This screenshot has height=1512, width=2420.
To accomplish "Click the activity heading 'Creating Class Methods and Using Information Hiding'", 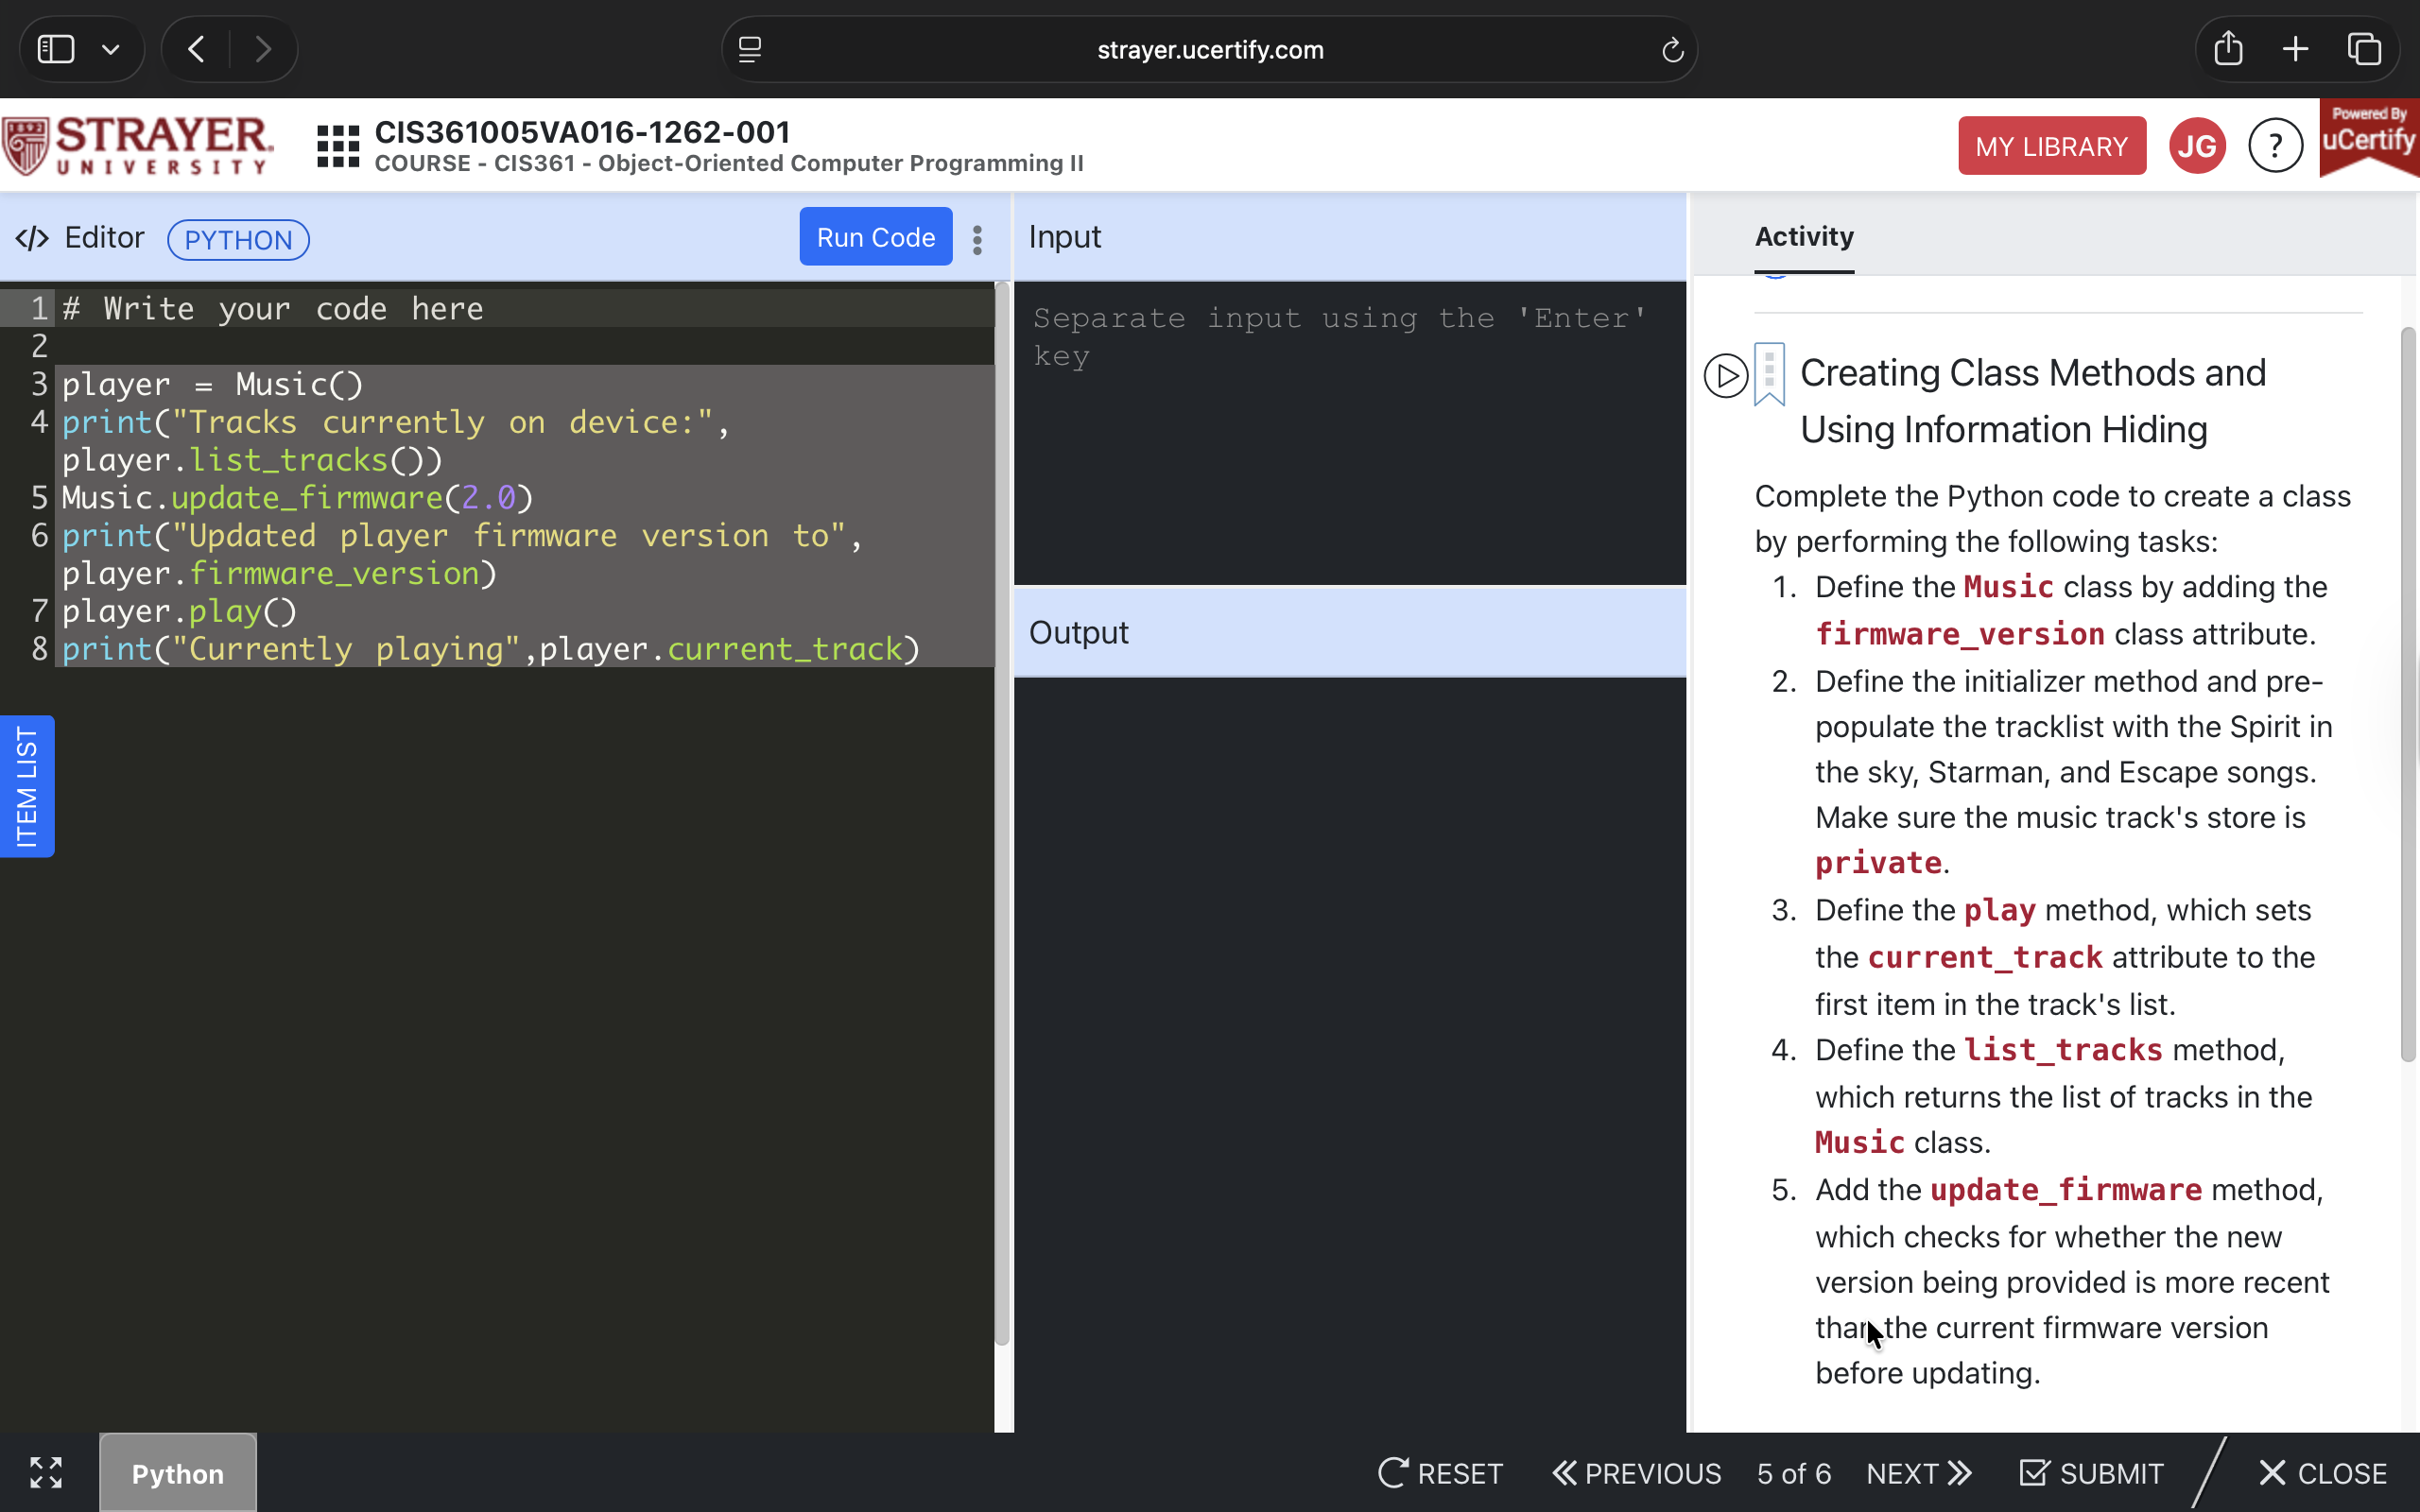I will coord(2033,401).
